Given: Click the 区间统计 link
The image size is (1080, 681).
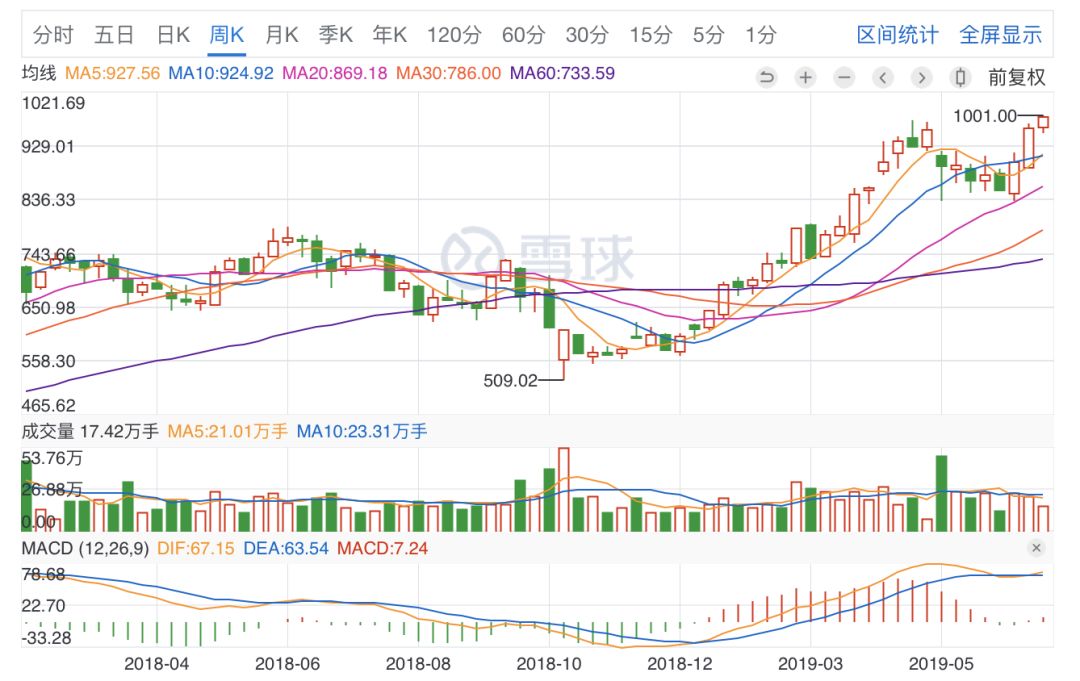Looking at the screenshot, I should click(897, 35).
